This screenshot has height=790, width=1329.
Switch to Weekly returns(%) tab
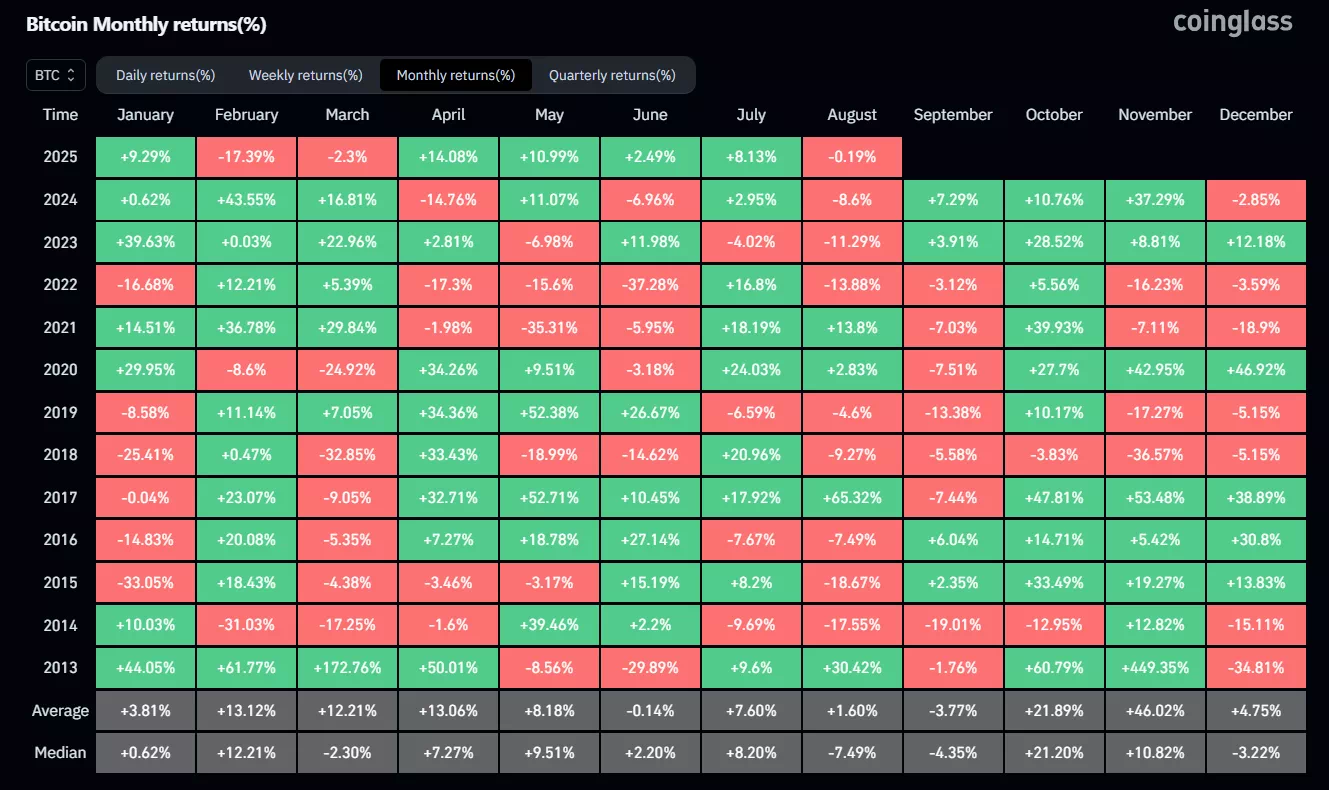[305, 75]
